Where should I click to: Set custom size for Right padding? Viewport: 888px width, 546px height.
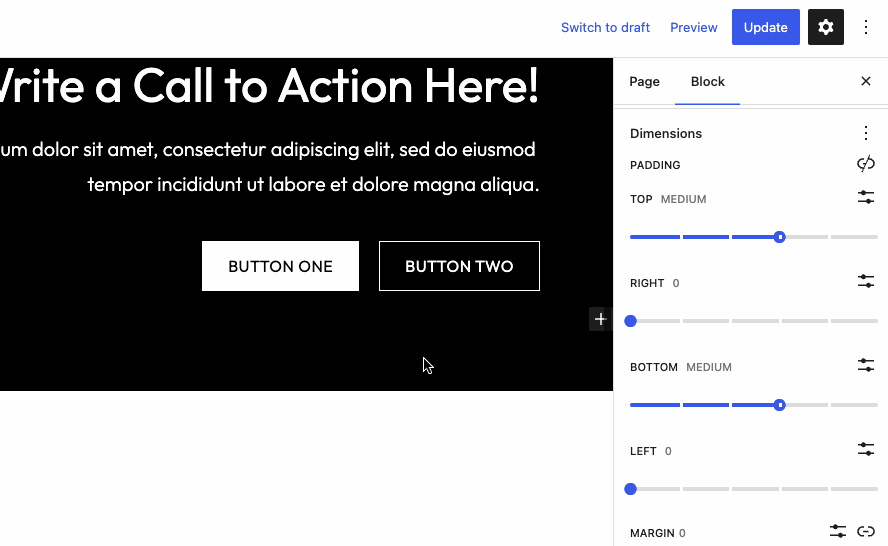[866, 282]
